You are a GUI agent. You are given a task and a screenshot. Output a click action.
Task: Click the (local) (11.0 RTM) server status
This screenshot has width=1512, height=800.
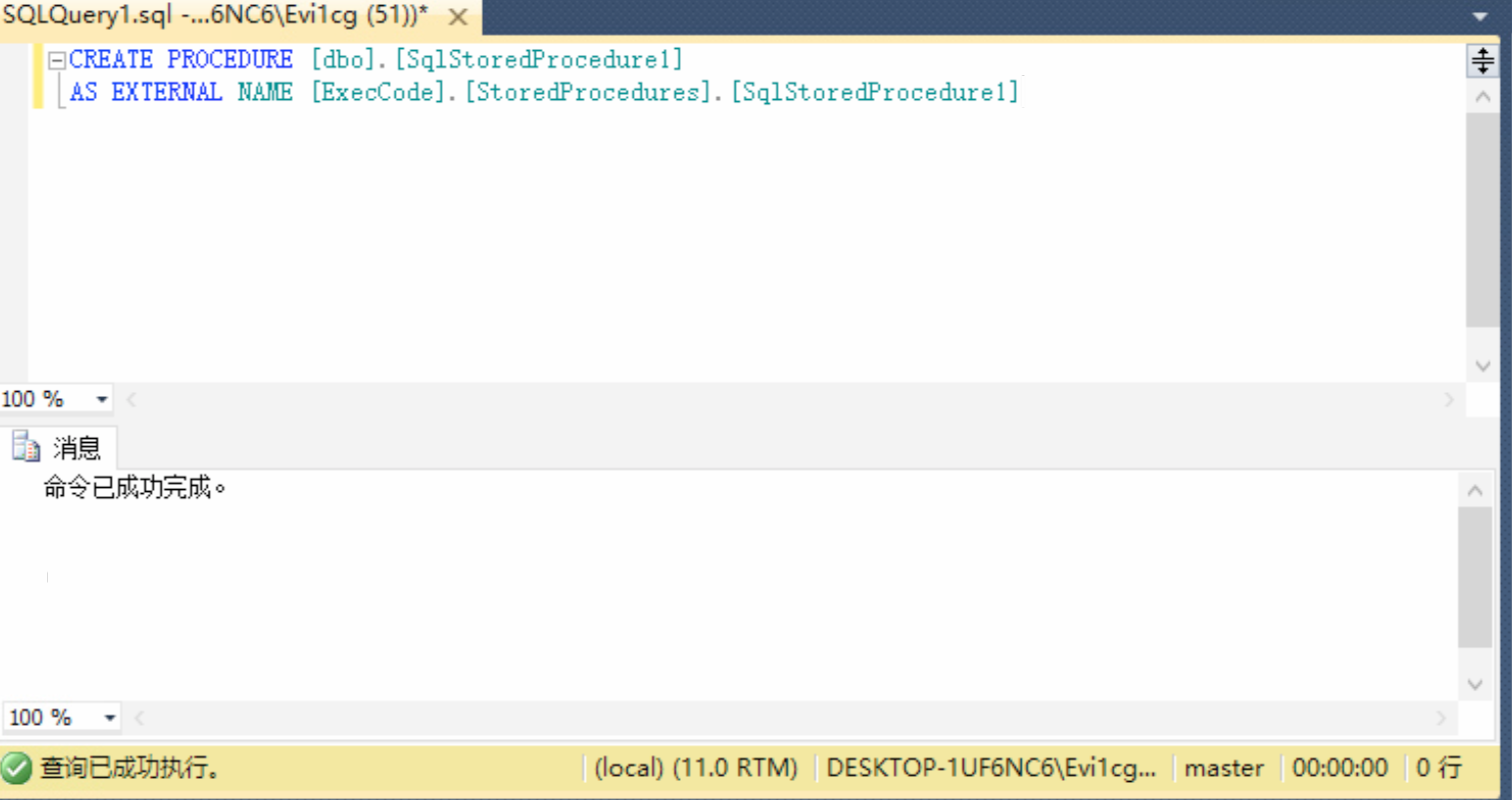point(696,768)
